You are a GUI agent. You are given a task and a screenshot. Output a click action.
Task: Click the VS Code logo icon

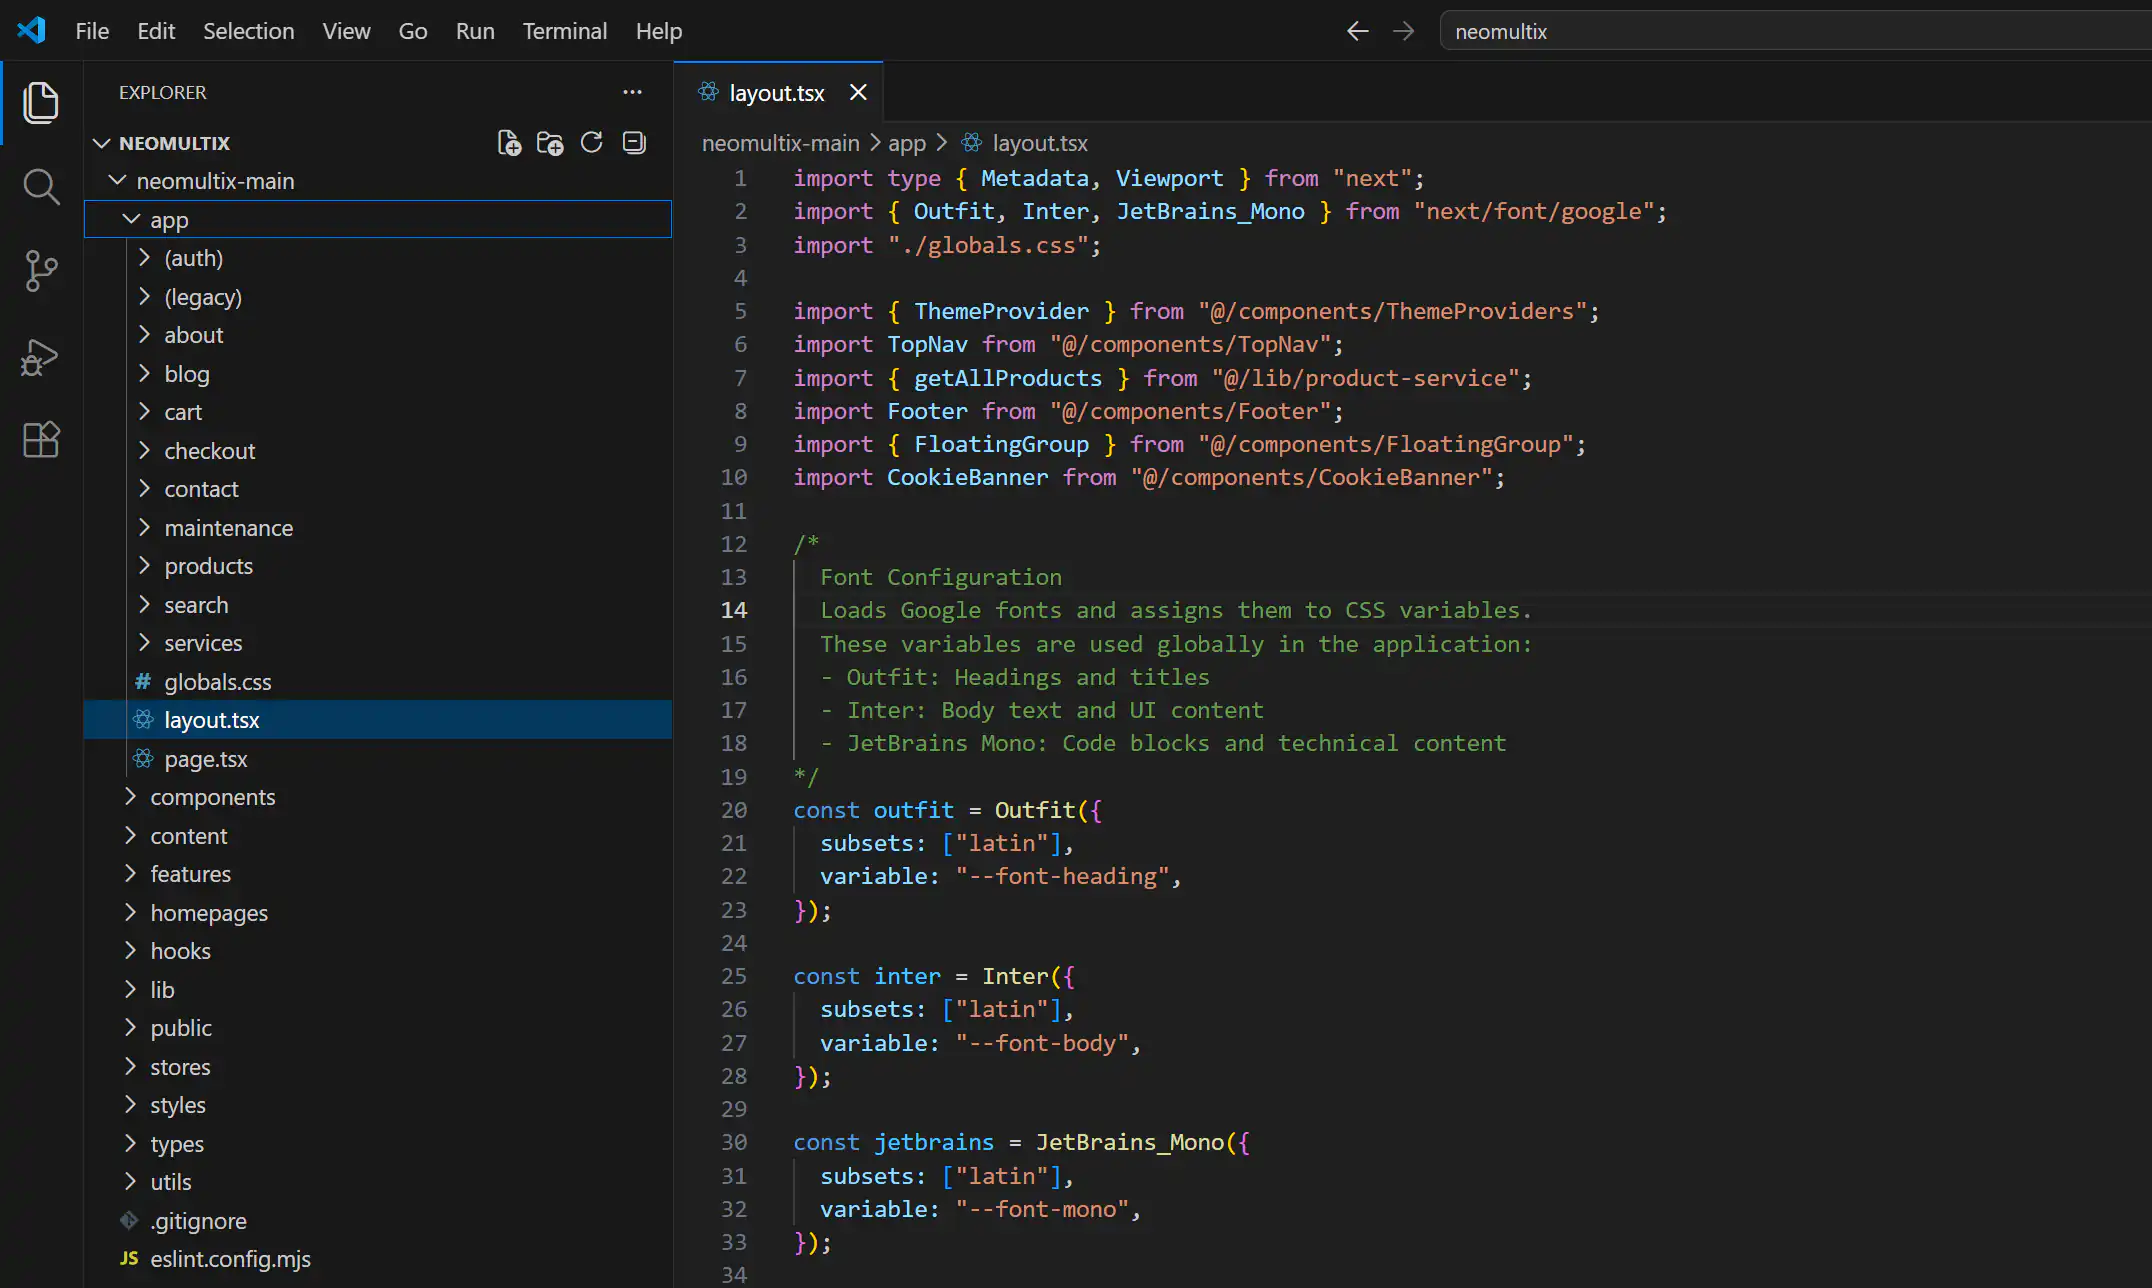point(32,30)
